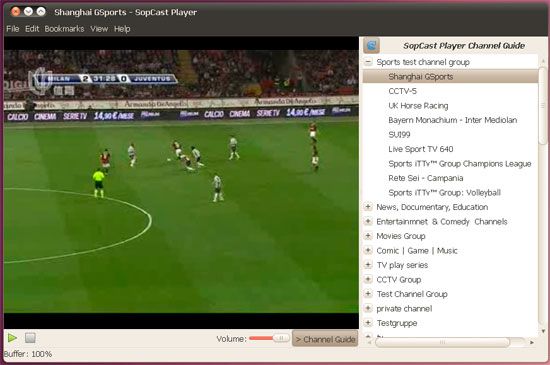Stop playback with the square stop icon
The width and height of the screenshot is (550, 365).
pos(30,338)
